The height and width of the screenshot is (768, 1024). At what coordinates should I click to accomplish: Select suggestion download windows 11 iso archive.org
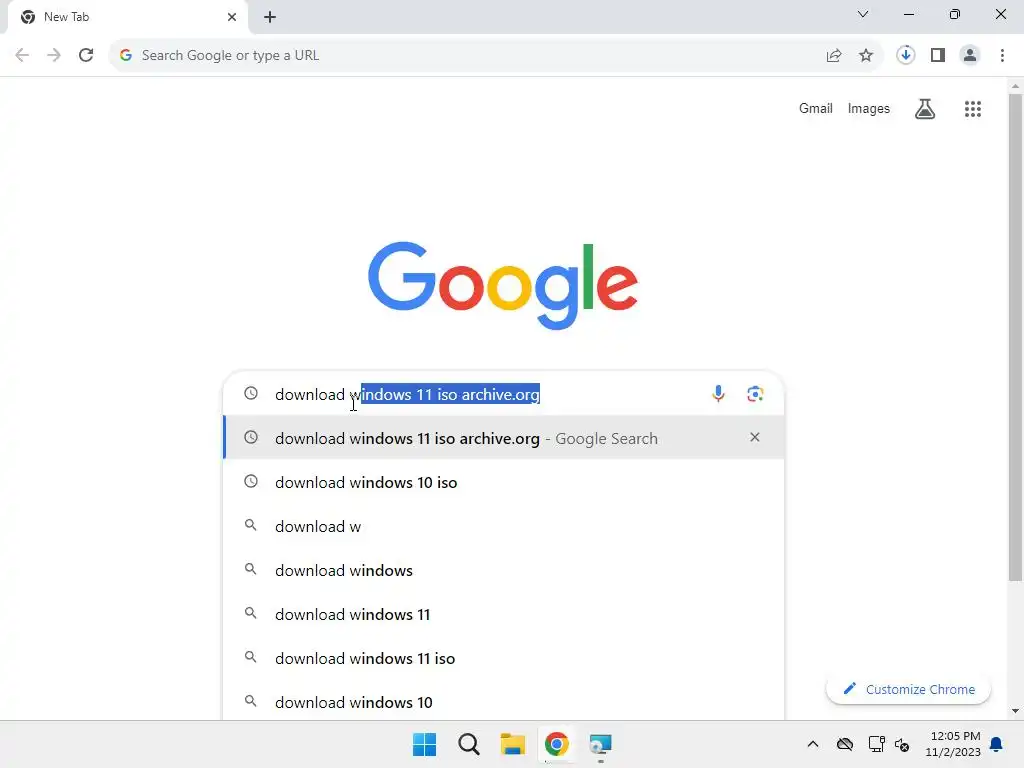(x=504, y=438)
